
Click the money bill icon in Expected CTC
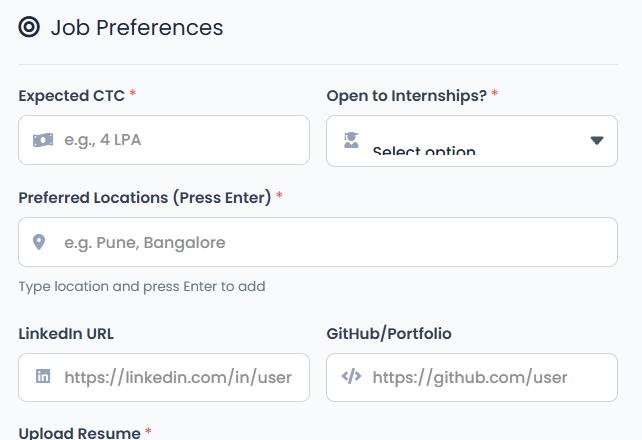tap(42, 140)
